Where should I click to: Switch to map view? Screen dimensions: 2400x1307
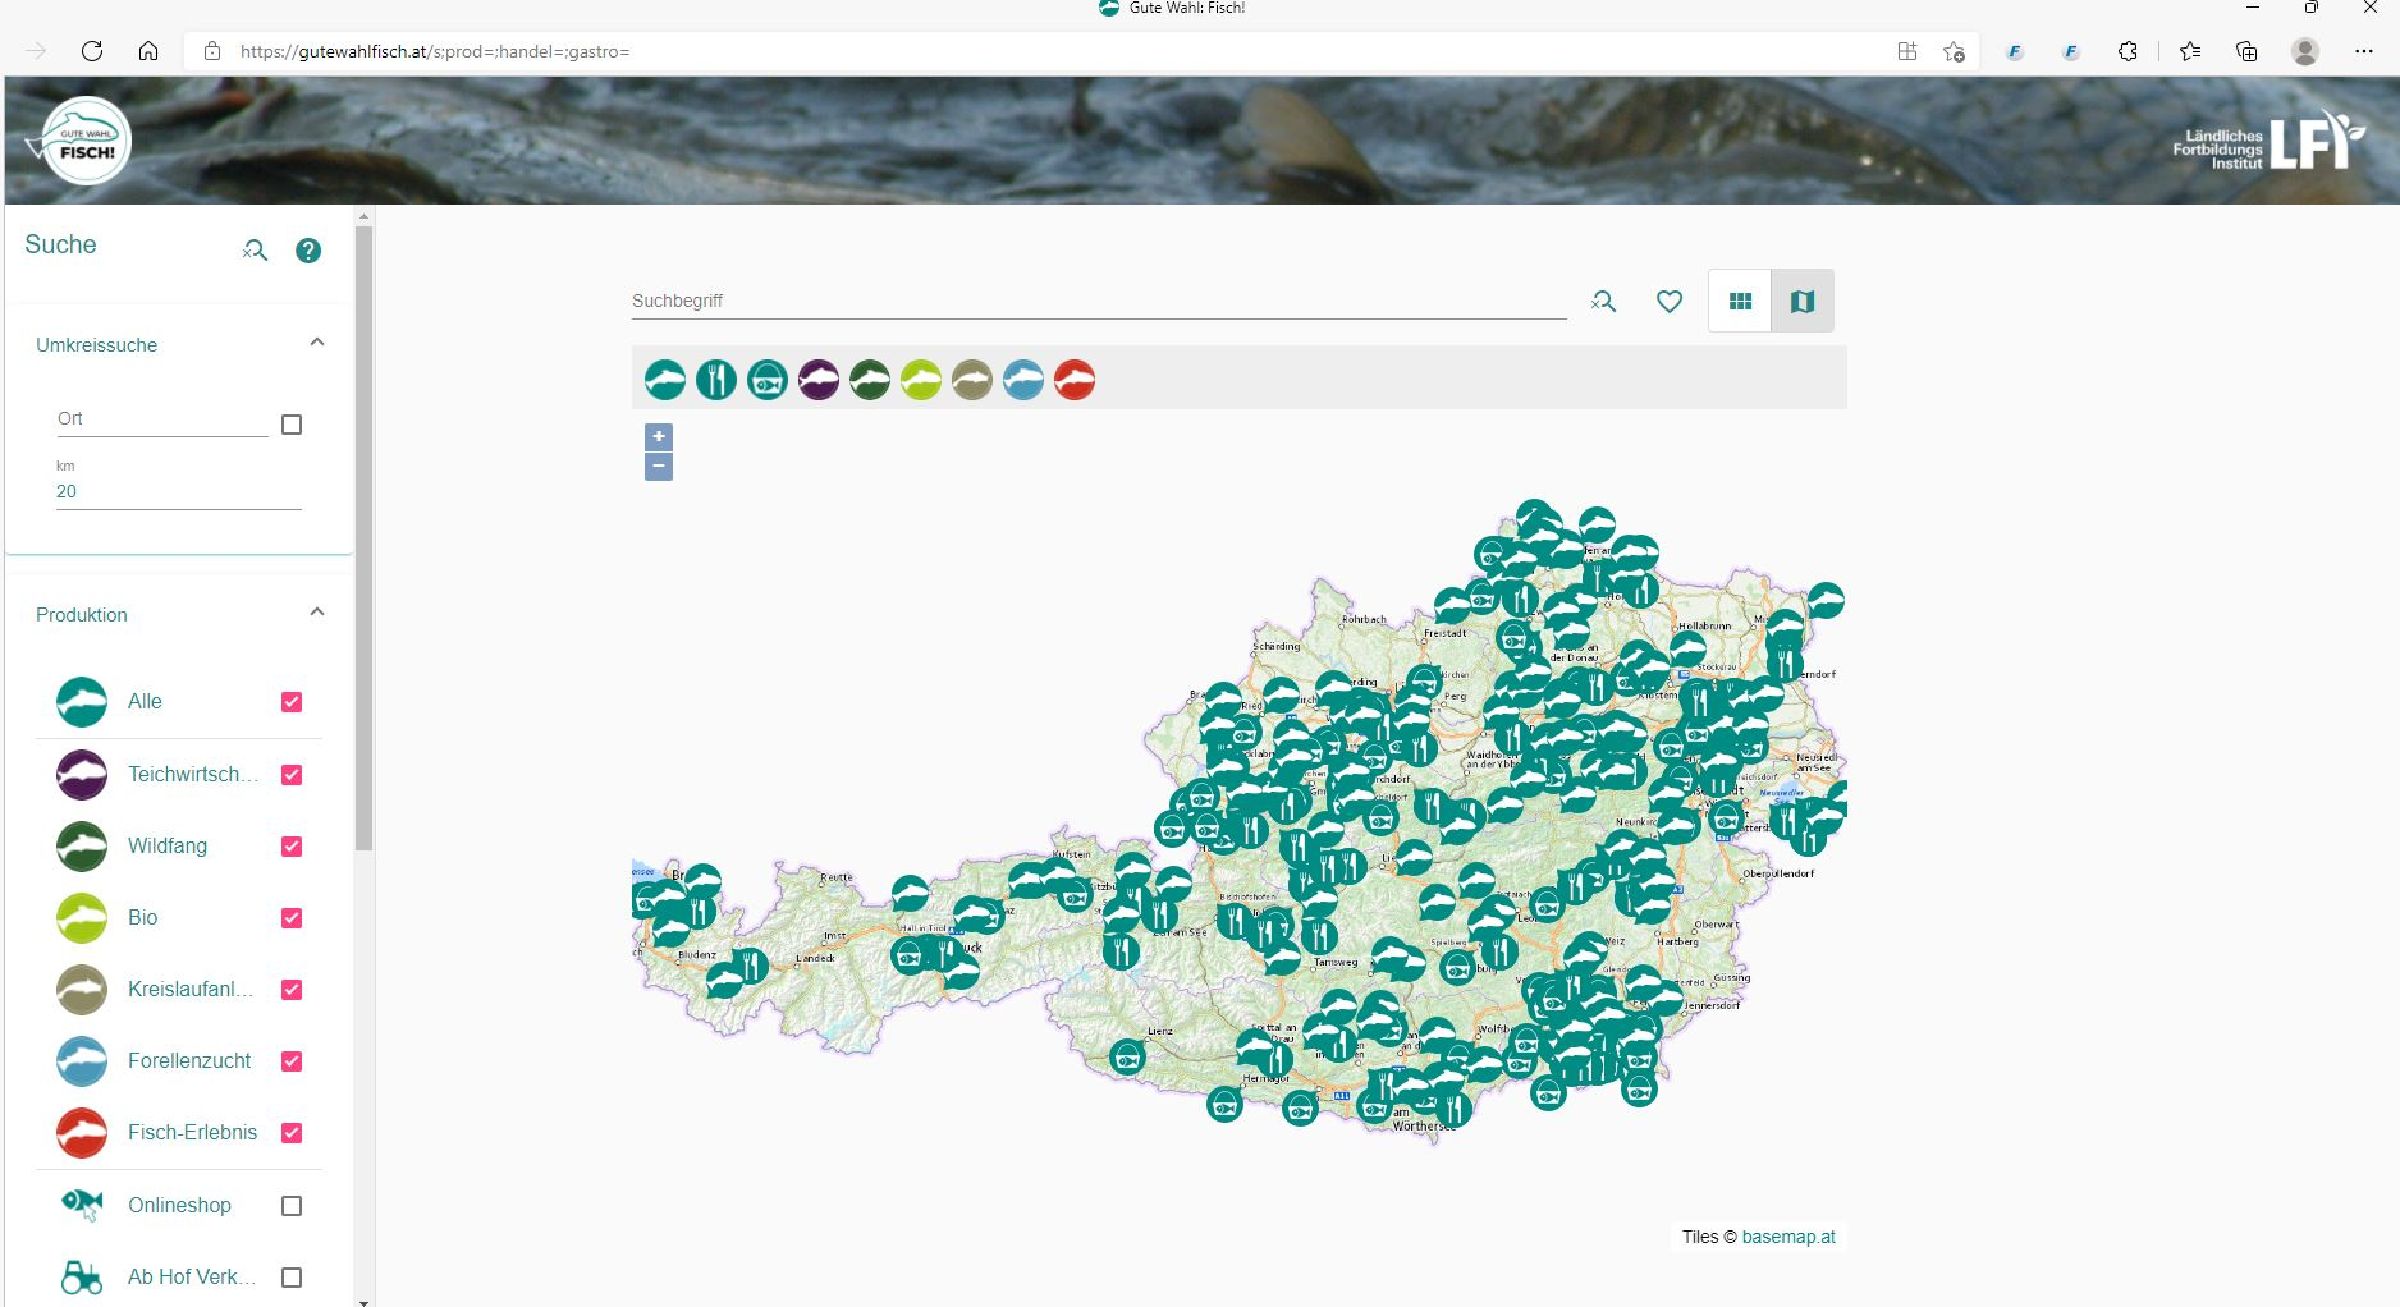point(1802,301)
